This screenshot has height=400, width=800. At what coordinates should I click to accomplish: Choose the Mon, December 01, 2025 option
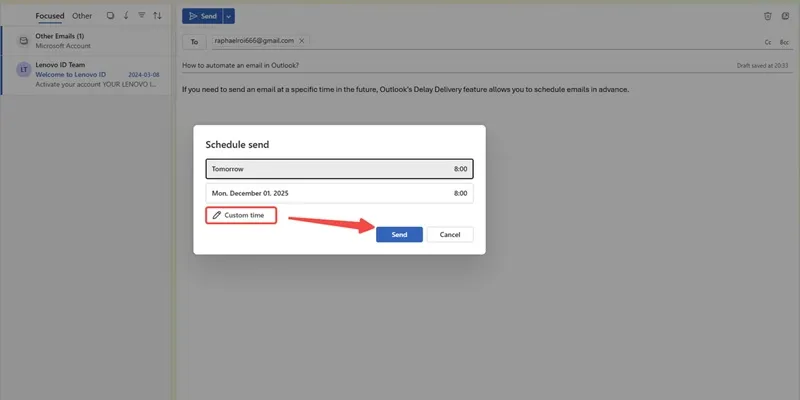pos(339,193)
